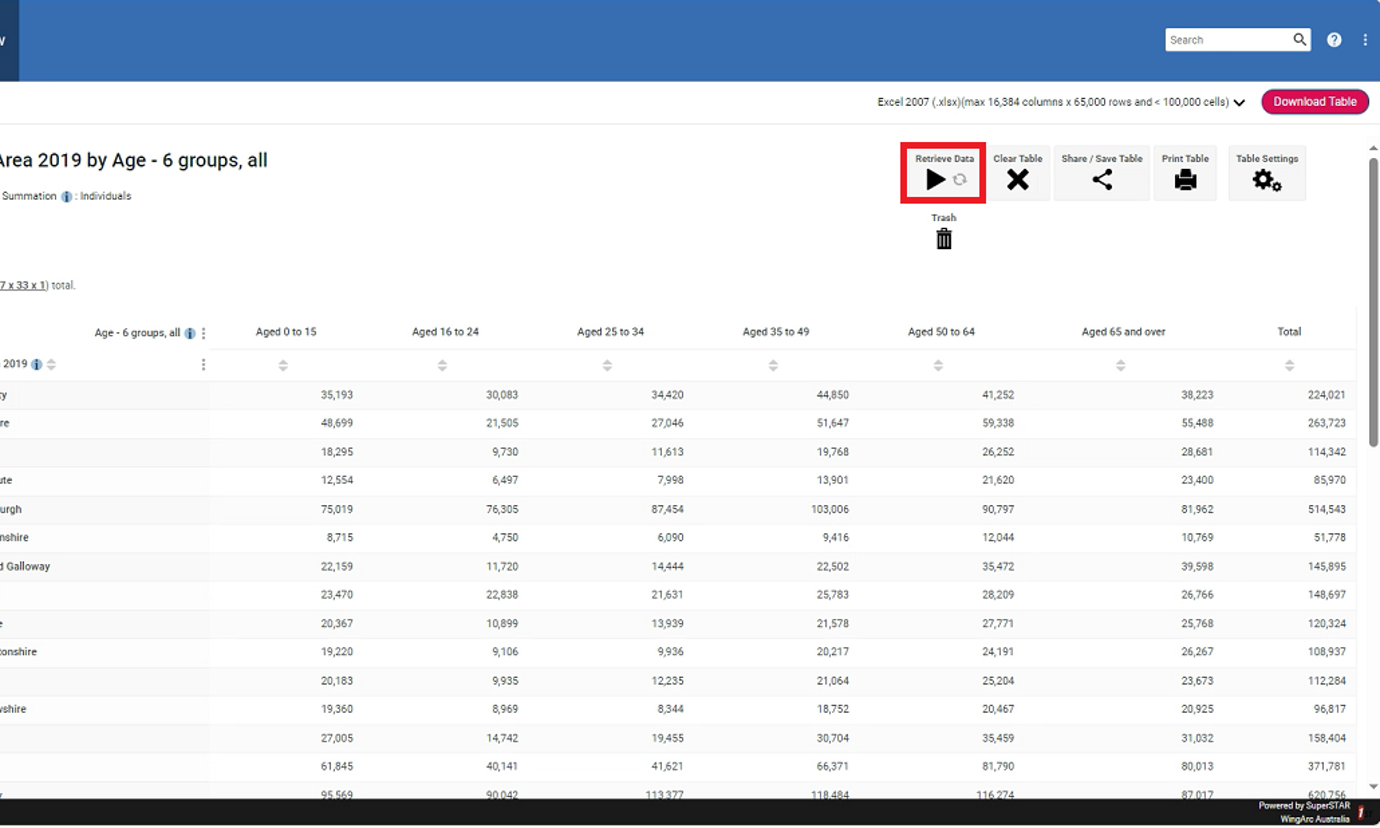Expand the Excel 2007 format dropdown
Screen dimensions: 1380x828
pos(1239,102)
